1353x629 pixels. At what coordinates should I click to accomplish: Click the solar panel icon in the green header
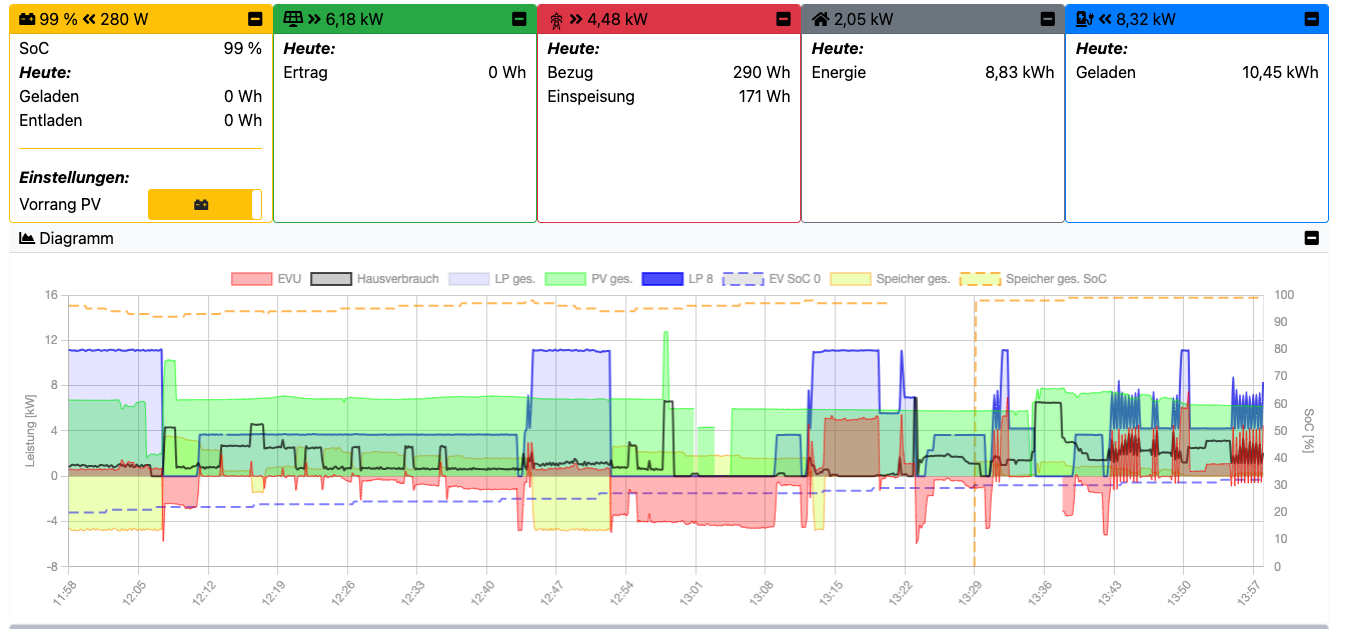[x=293, y=19]
